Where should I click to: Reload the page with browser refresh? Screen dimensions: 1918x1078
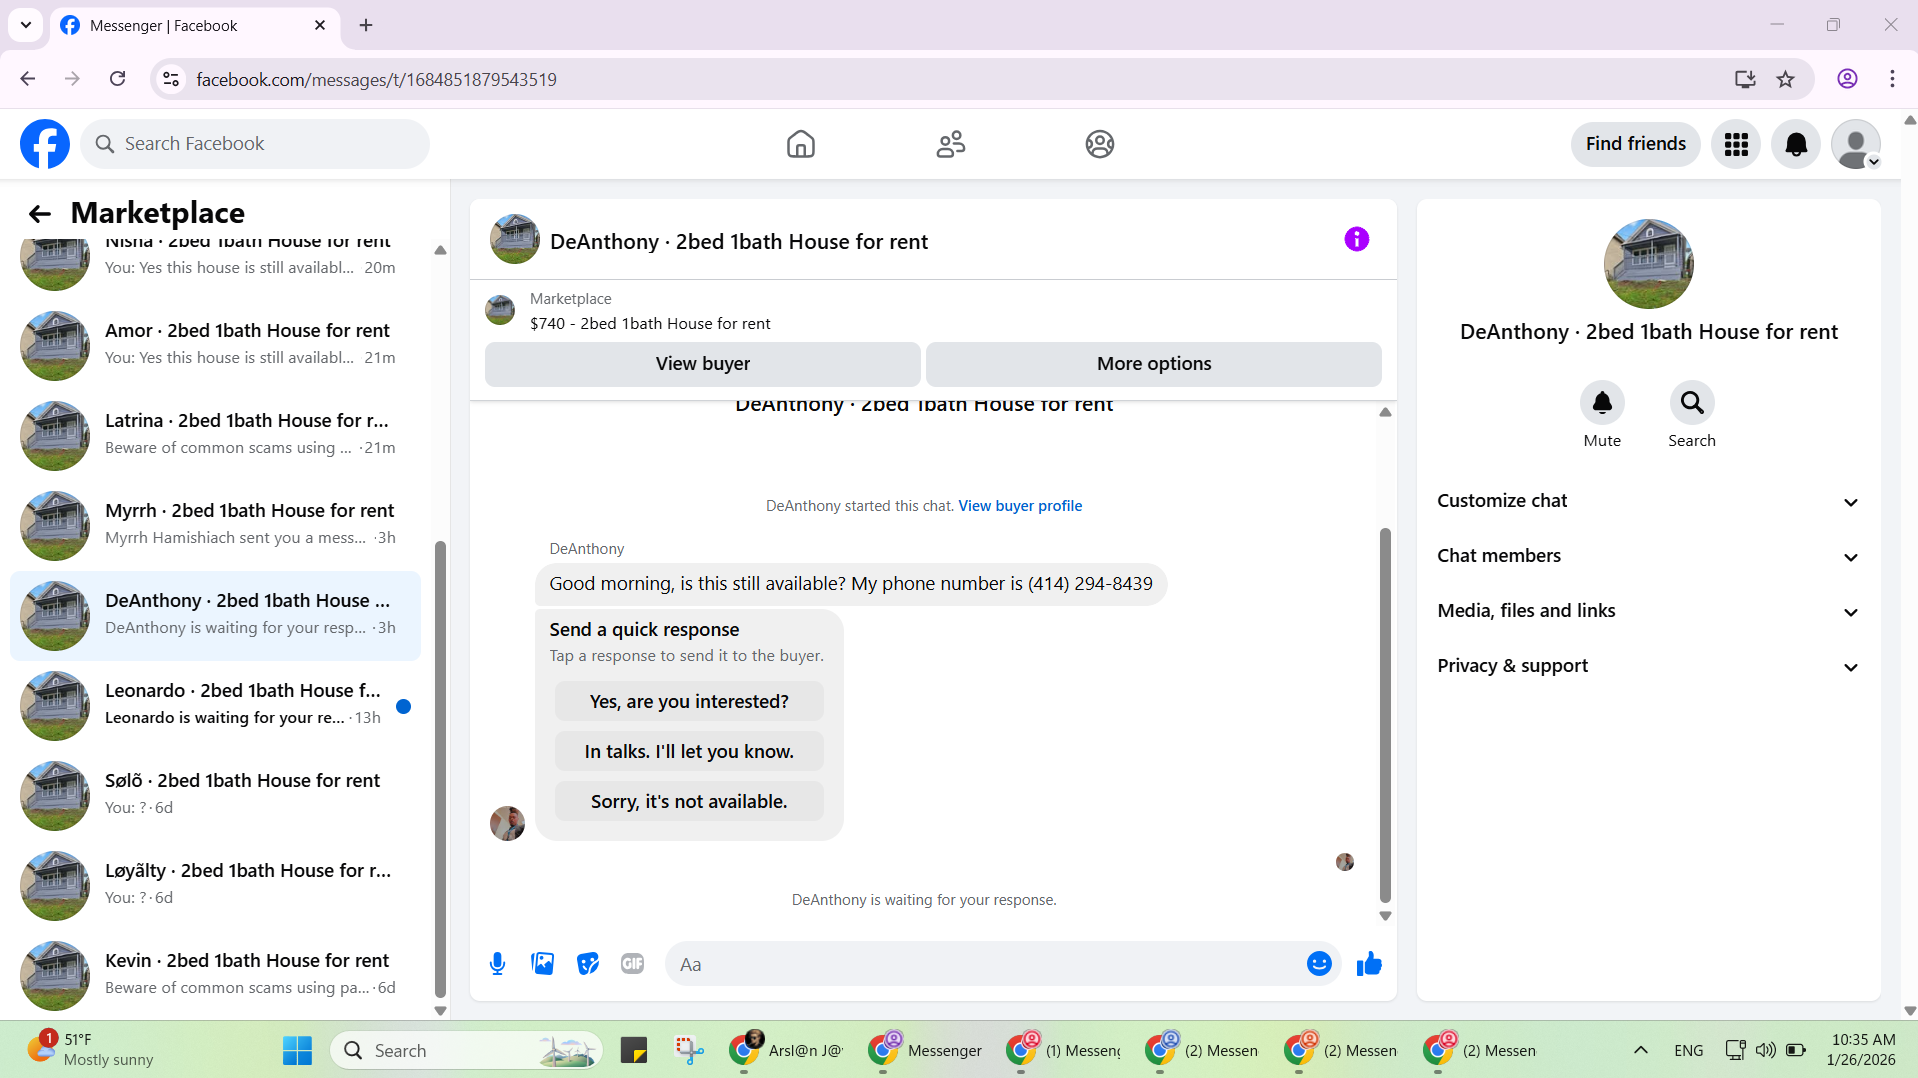(118, 79)
